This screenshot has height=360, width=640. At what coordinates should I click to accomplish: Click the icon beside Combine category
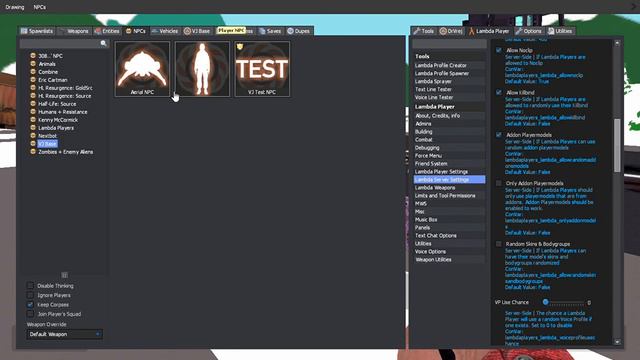coord(33,71)
